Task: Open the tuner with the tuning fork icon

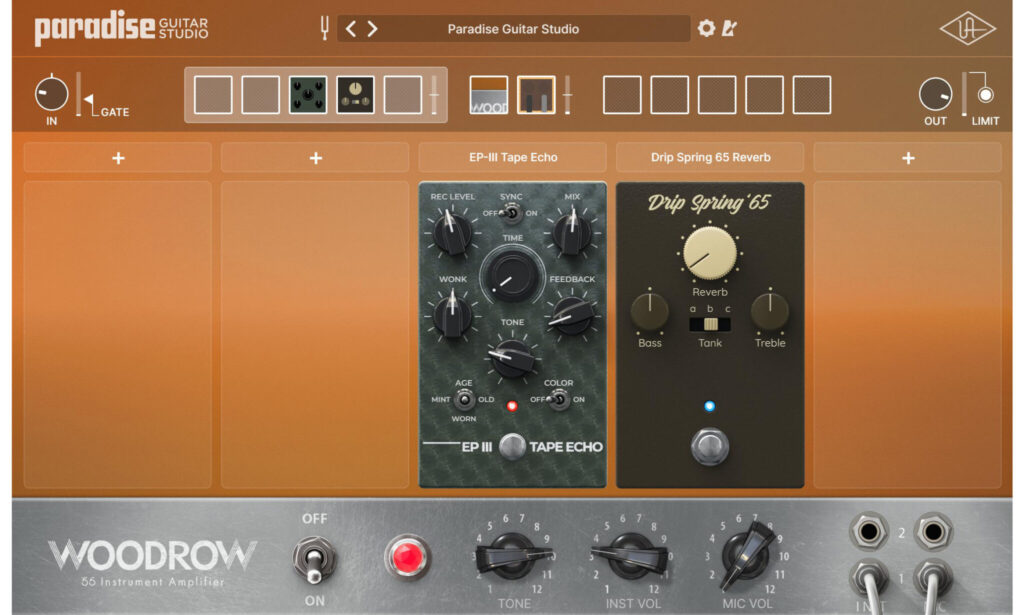Action: click(324, 28)
